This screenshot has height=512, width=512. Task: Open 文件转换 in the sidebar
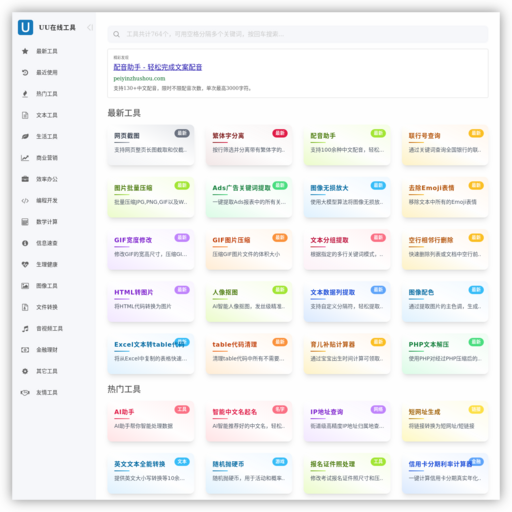click(x=47, y=307)
